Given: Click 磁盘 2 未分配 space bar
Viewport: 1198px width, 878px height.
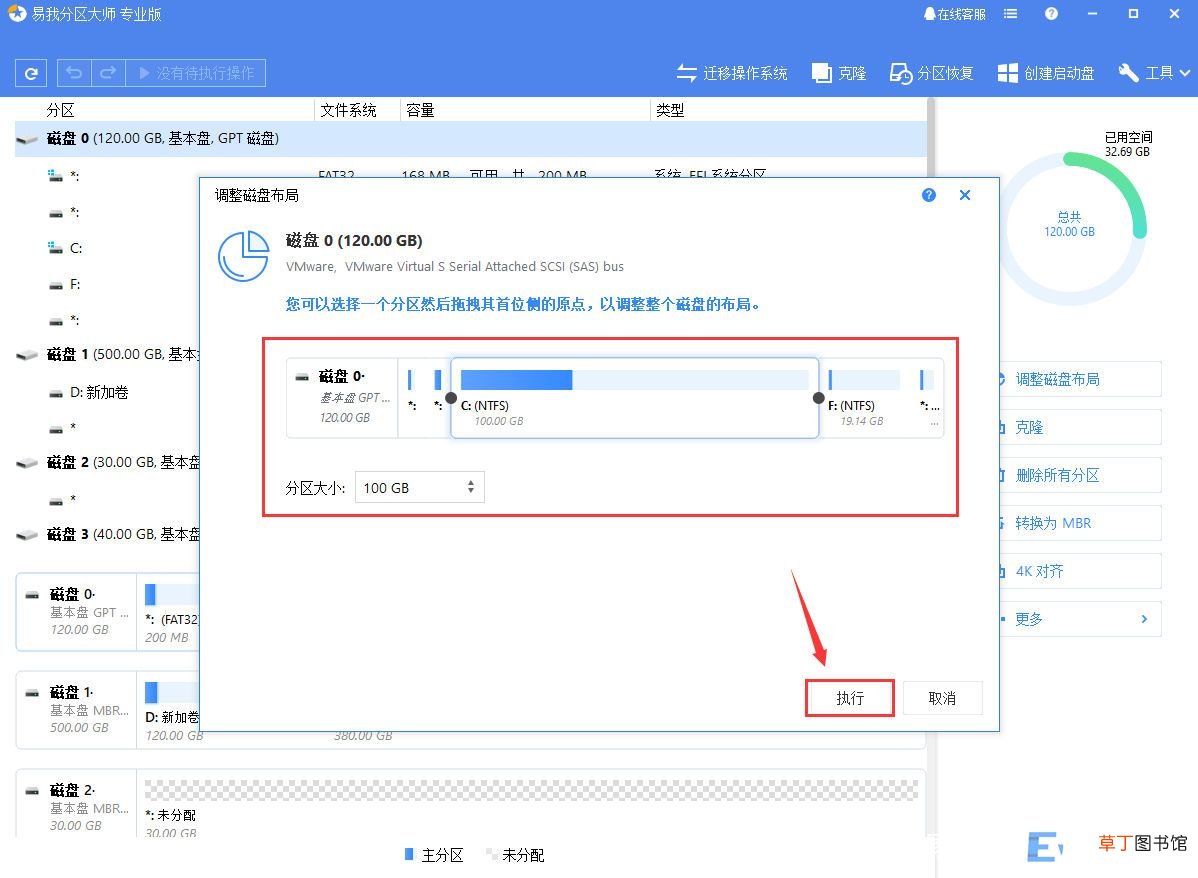Looking at the screenshot, I should pyautogui.click(x=531, y=790).
